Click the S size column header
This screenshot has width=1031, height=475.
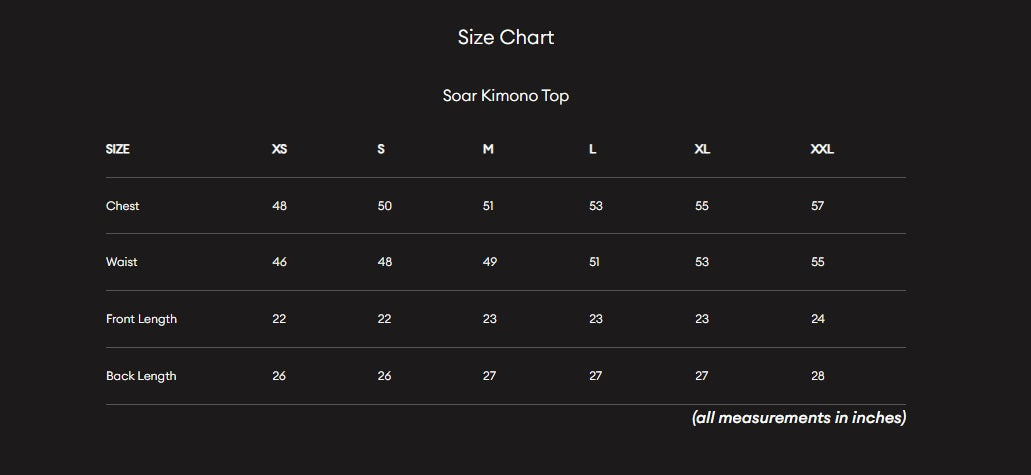pyautogui.click(x=381, y=149)
